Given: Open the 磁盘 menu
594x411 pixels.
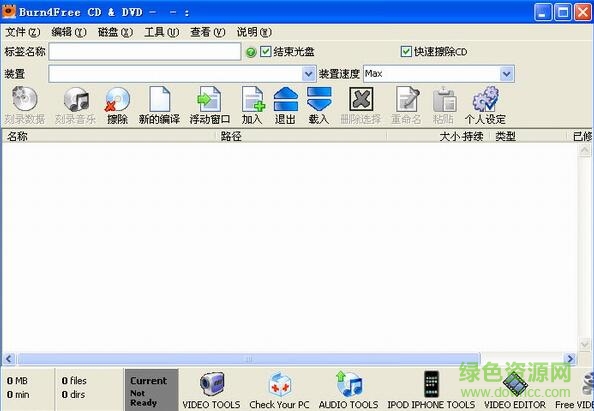Looking at the screenshot, I should tap(115, 32).
